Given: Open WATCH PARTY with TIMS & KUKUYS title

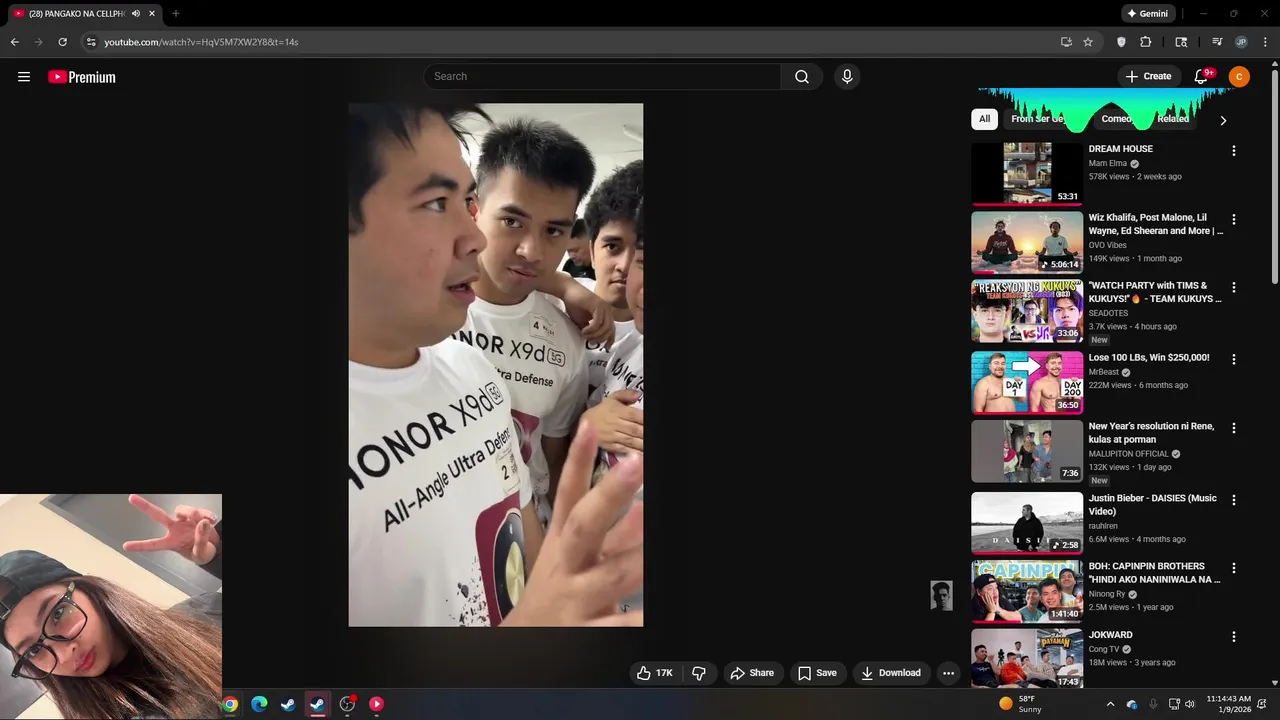Looking at the screenshot, I should click(1155, 292).
